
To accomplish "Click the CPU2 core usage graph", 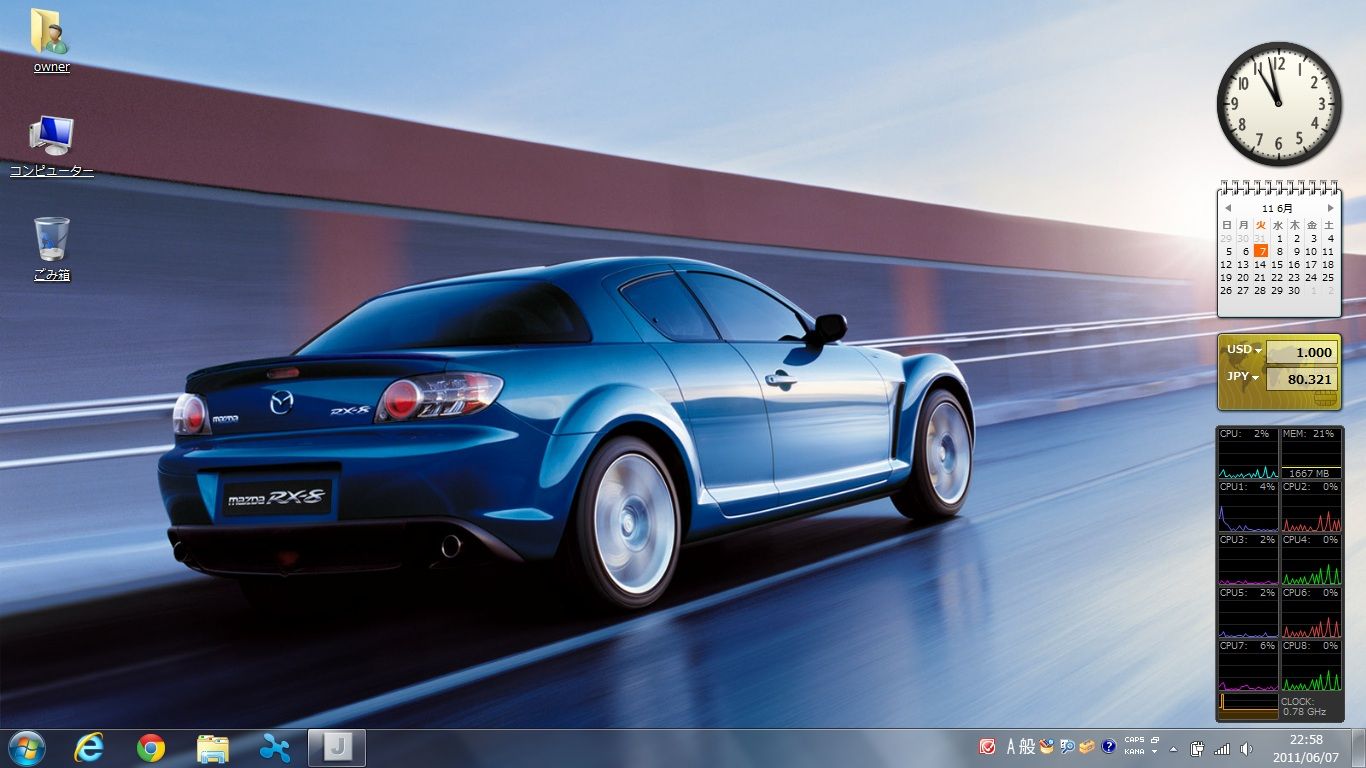I will point(1311,507).
